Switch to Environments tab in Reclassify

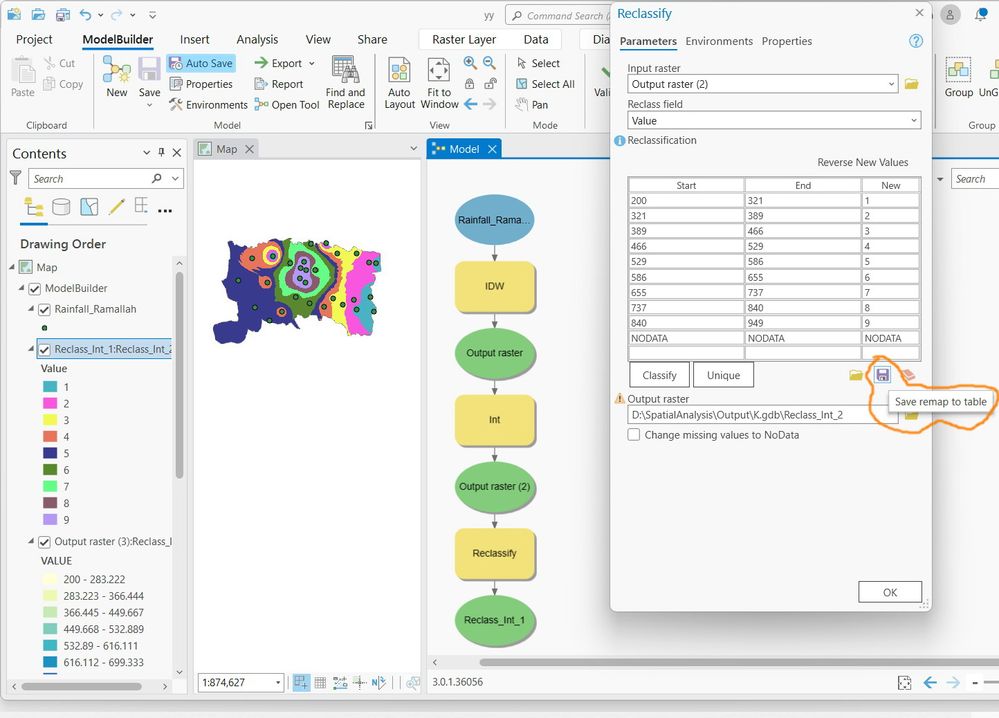[719, 41]
